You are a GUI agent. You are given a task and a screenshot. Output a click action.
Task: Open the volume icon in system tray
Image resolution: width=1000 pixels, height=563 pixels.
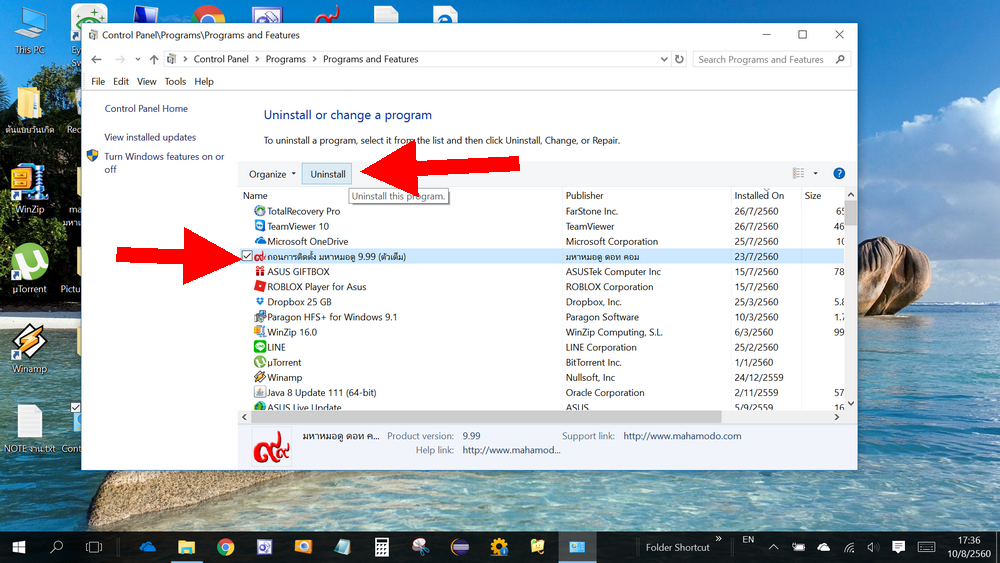(x=873, y=547)
